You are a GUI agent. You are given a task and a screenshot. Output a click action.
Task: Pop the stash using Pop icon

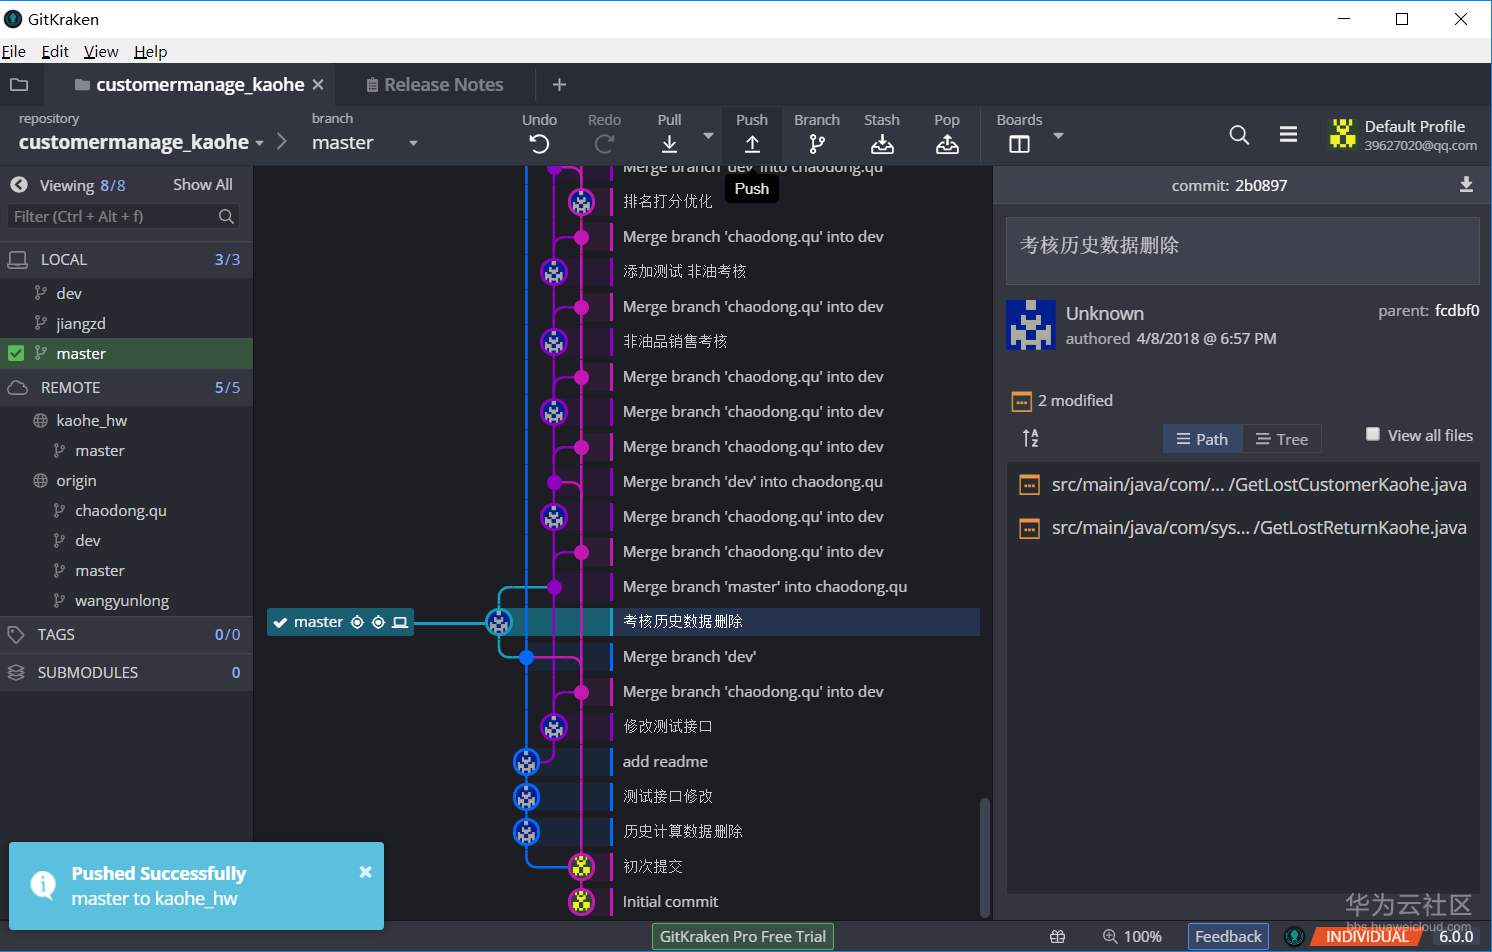click(947, 144)
